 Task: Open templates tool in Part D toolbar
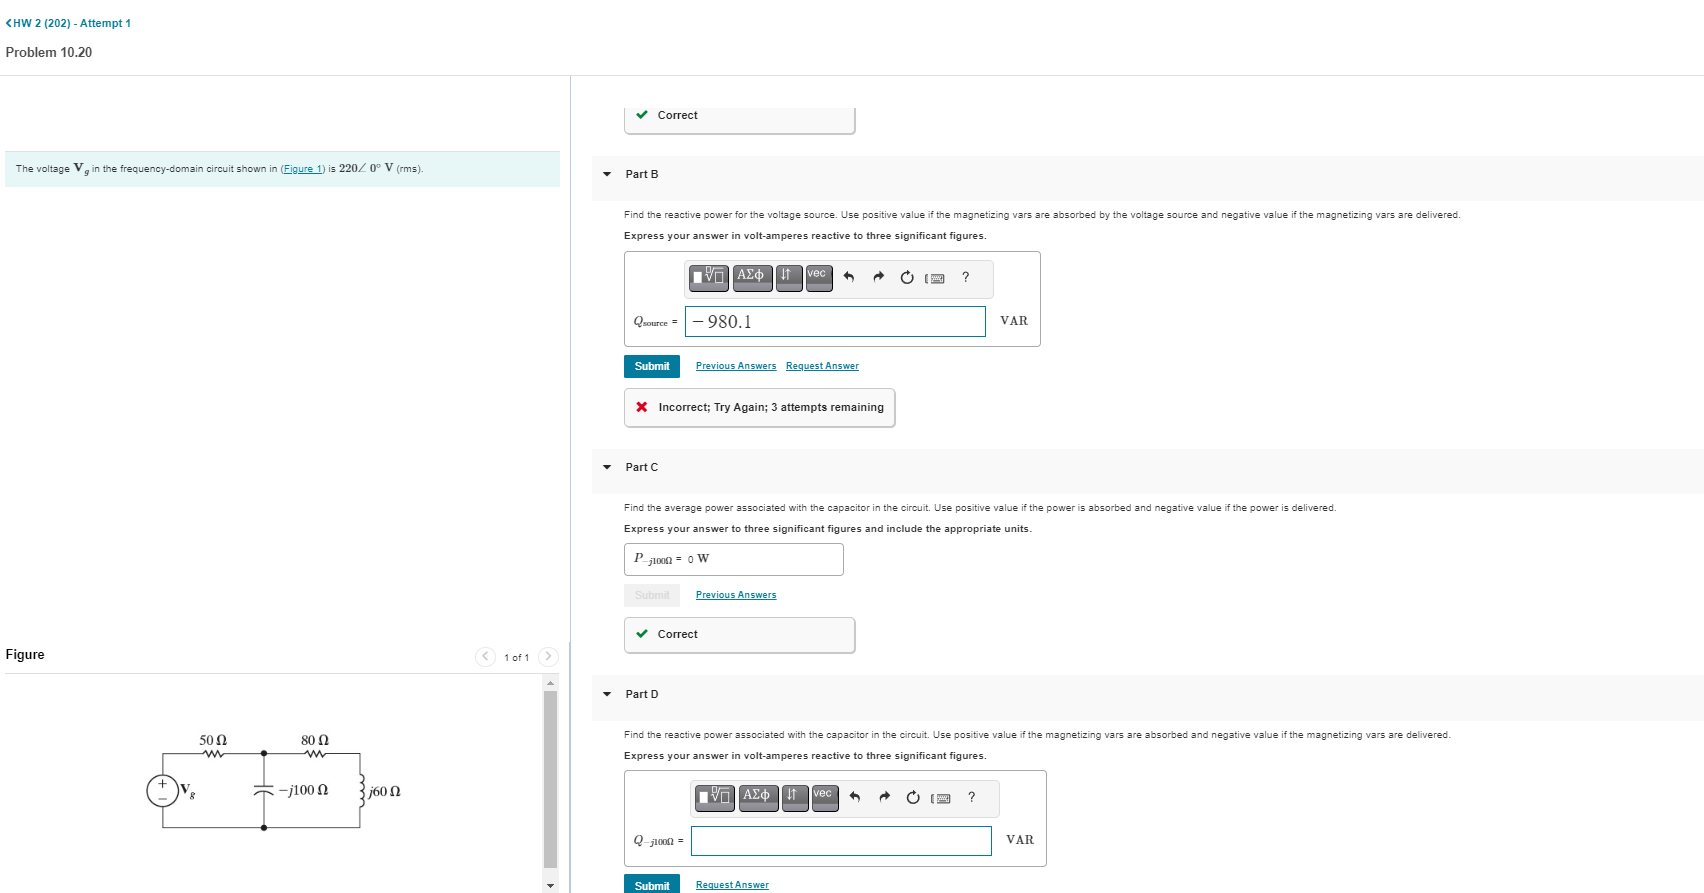tap(715, 797)
